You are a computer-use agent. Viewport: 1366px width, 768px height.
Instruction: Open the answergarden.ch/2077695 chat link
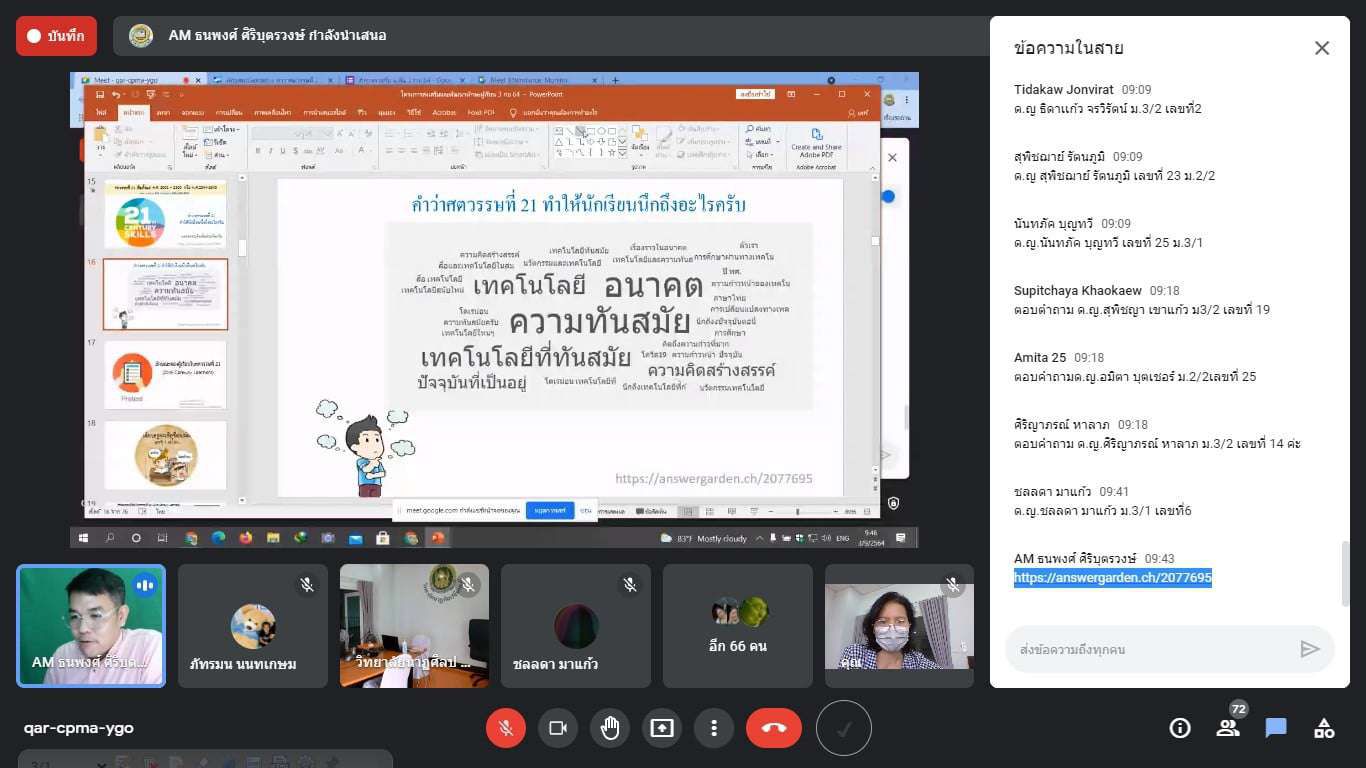pyautogui.click(x=1112, y=578)
